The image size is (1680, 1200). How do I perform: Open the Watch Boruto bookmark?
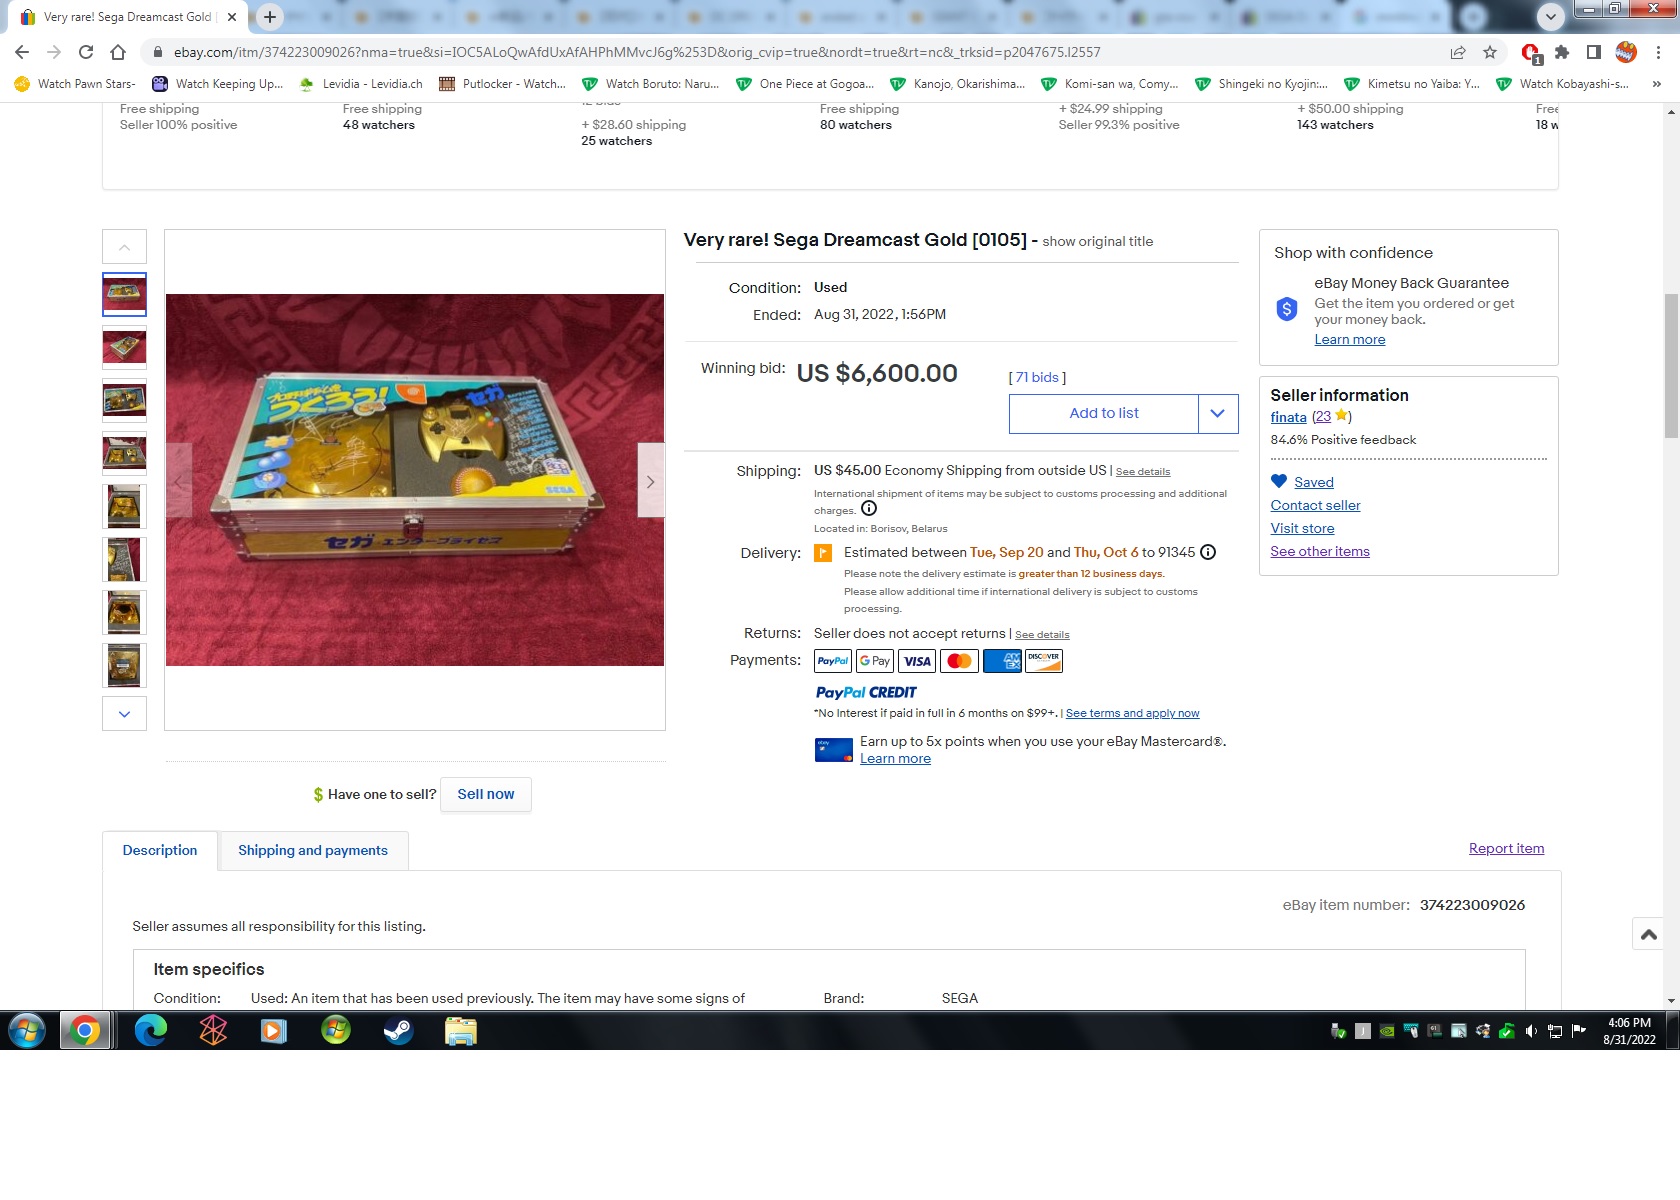click(650, 84)
